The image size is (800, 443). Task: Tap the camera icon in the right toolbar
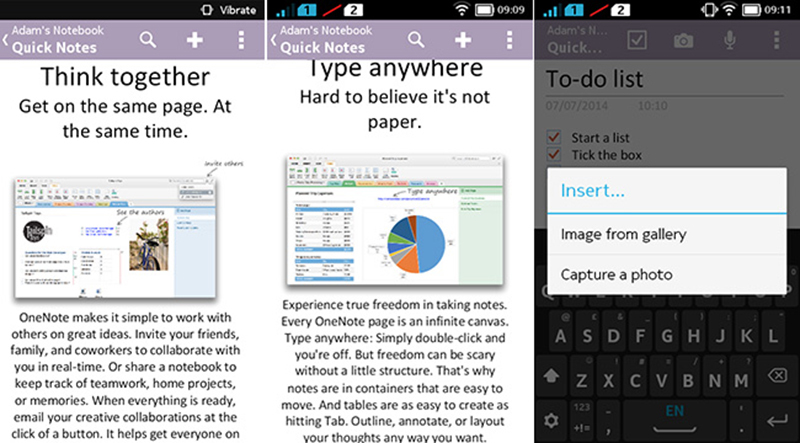pos(683,40)
